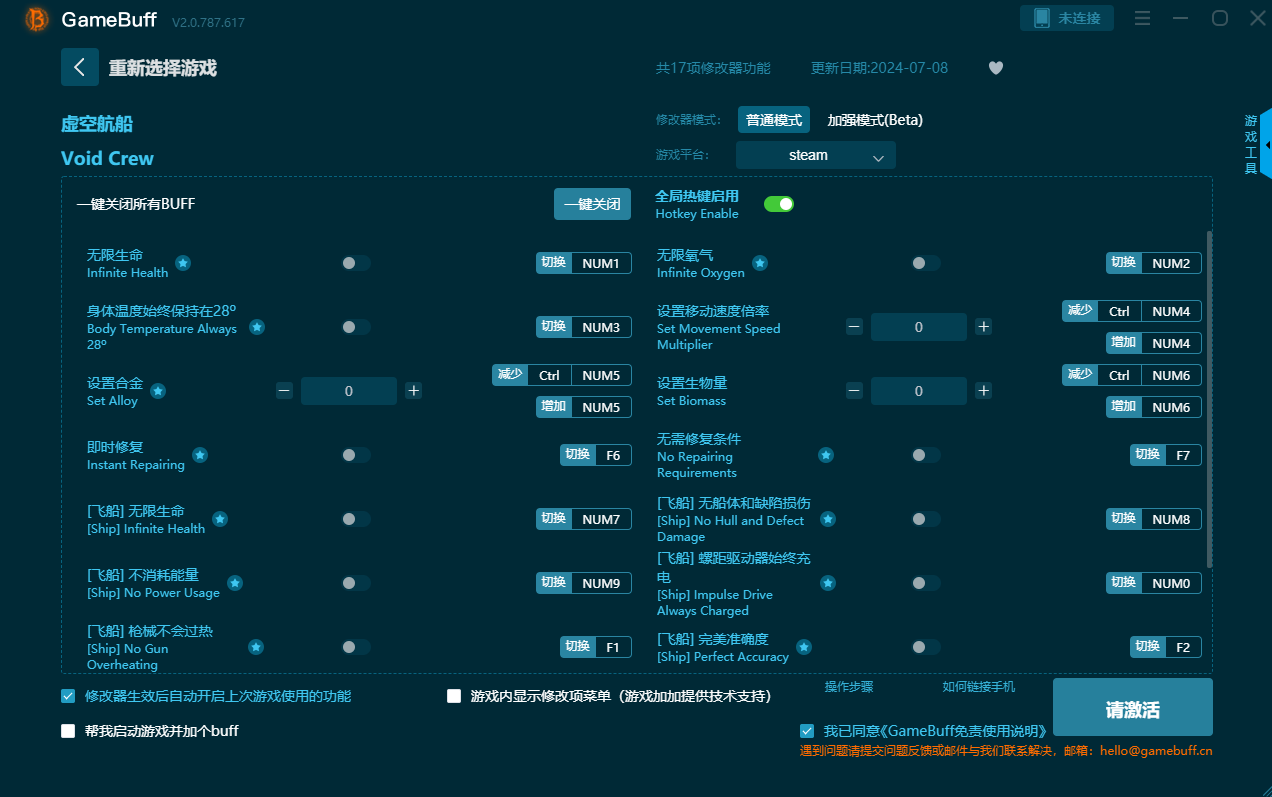Click NUM2 hotkey for Infinite Oxygen
This screenshot has height=797, width=1272.
click(x=1154, y=263)
